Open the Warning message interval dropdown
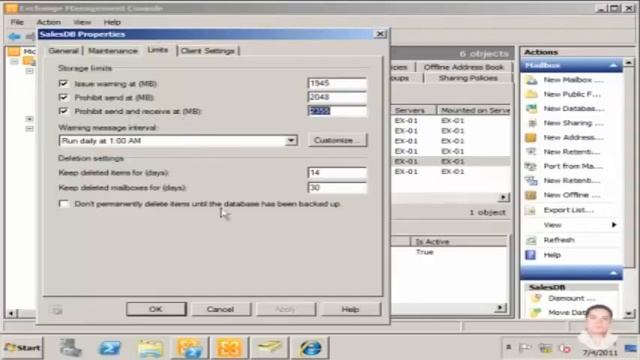 click(x=291, y=141)
